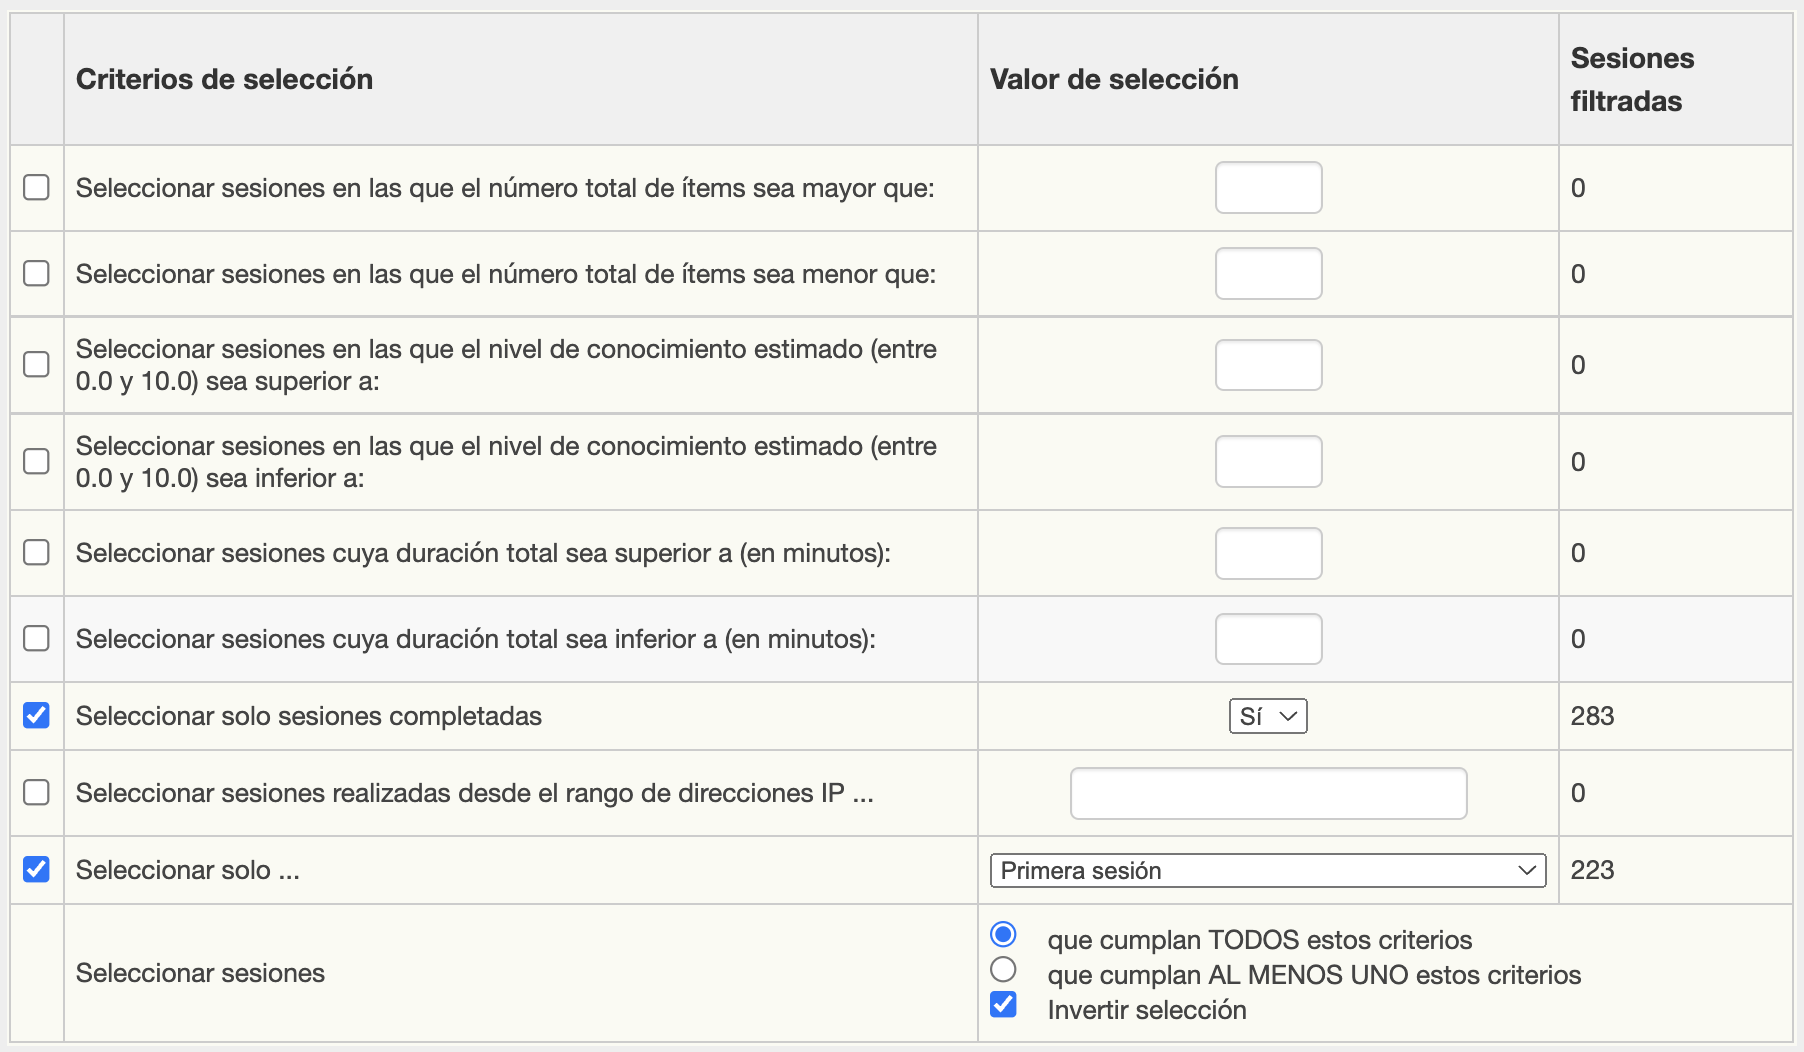Viewport: 1804px width, 1052px height.
Task: Click the items menor que value field
Action: coord(1268,274)
